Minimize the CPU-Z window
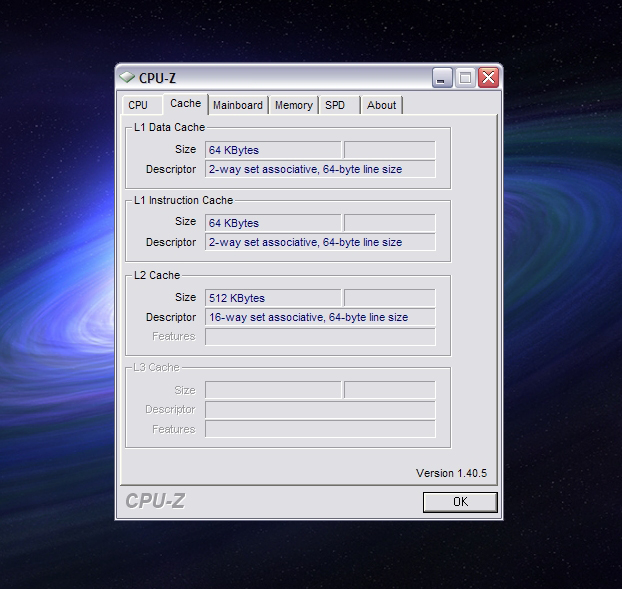Image resolution: width=622 pixels, height=589 pixels. [x=442, y=77]
